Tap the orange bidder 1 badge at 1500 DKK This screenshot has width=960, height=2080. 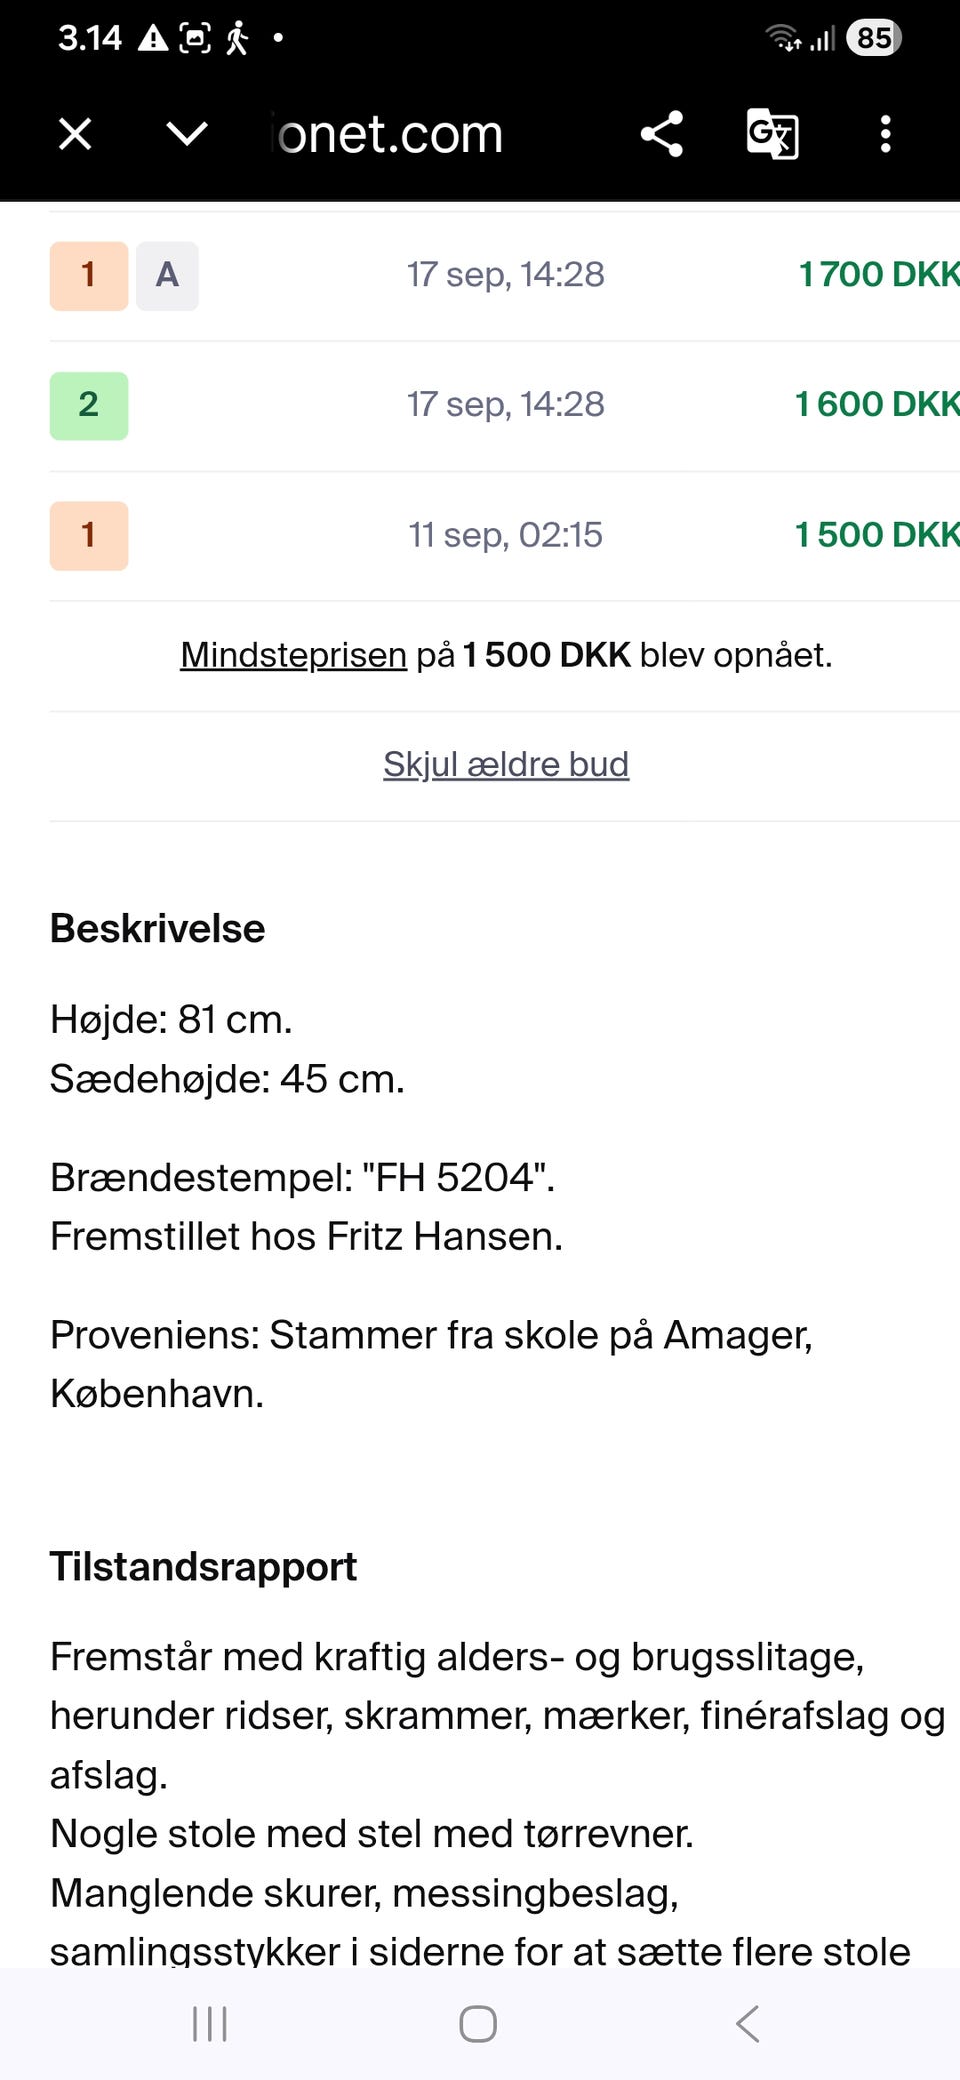(89, 535)
